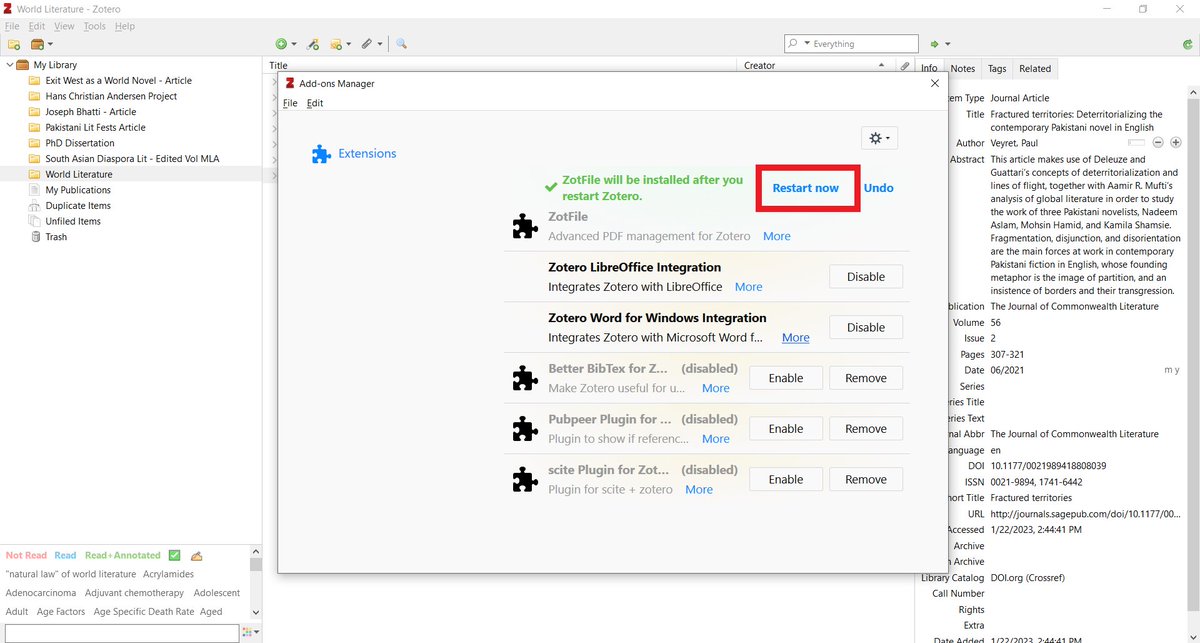Click the Undo link next to Restart now

point(878,187)
